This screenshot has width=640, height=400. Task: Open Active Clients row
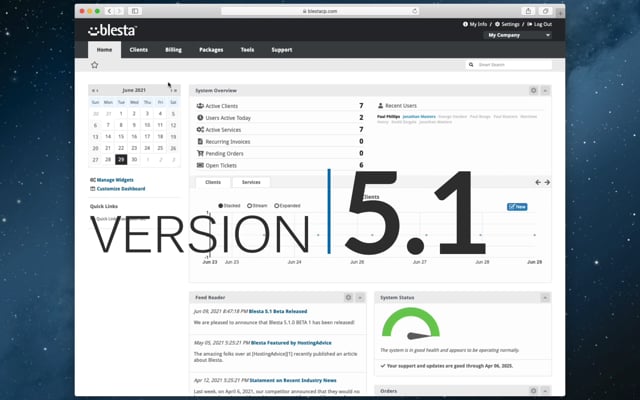pyautogui.click(x=280, y=106)
